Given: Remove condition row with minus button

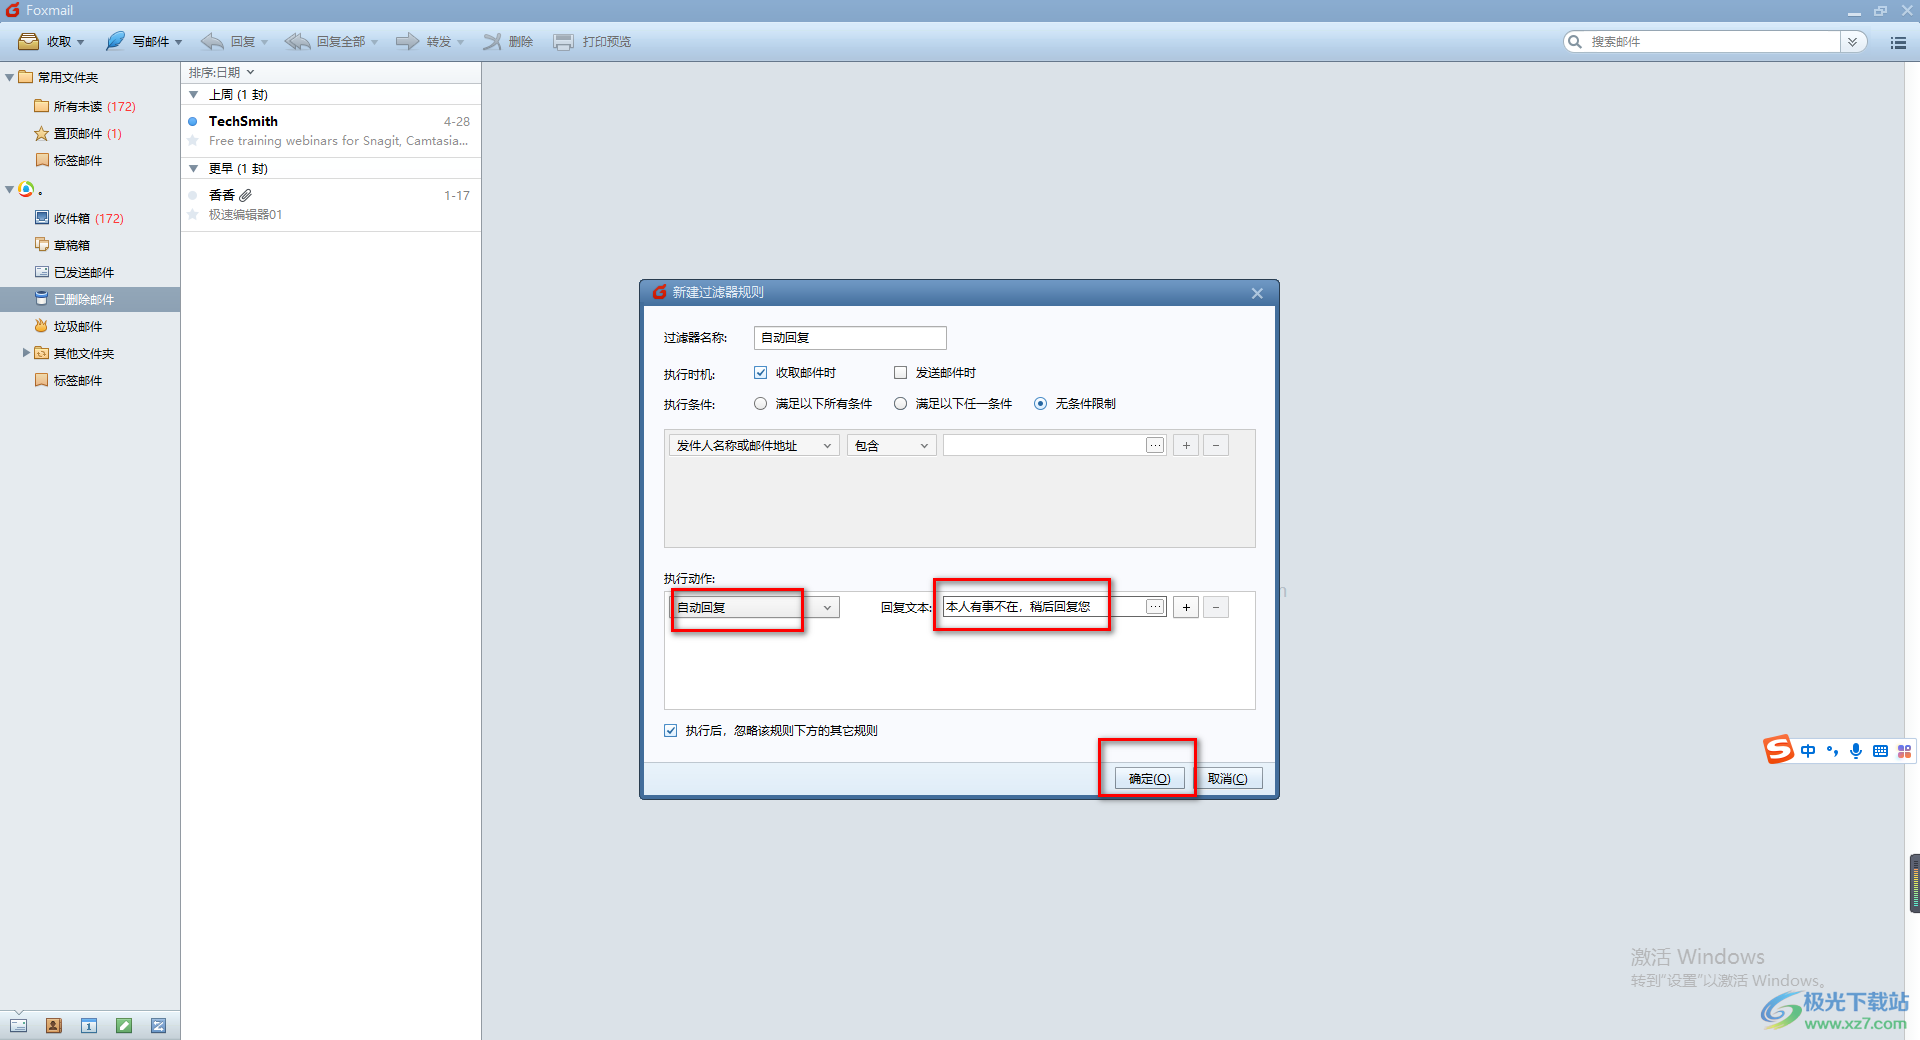Looking at the screenshot, I should (x=1216, y=445).
